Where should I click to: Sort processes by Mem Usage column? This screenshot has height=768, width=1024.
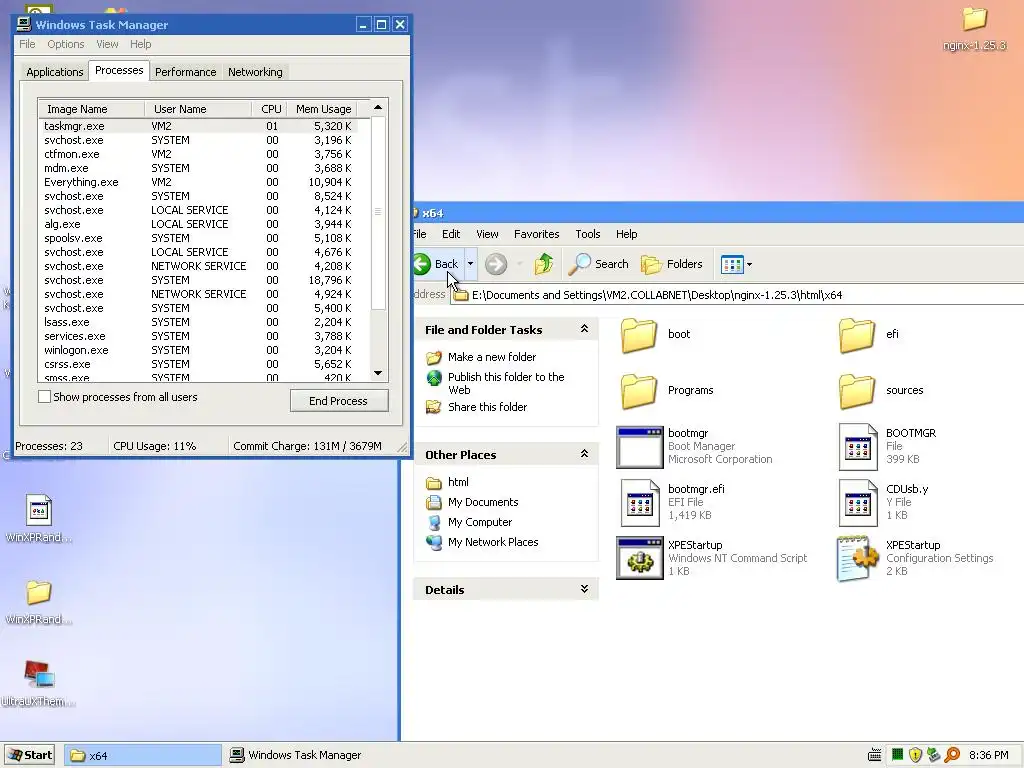[323, 109]
